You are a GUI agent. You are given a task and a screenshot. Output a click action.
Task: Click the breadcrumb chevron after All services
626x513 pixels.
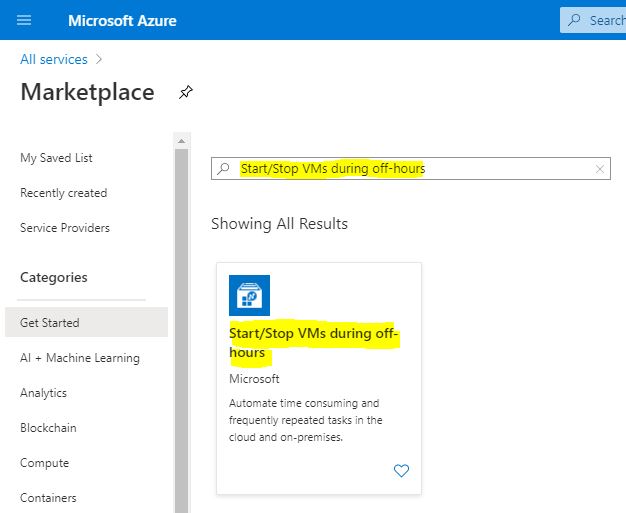coord(99,59)
